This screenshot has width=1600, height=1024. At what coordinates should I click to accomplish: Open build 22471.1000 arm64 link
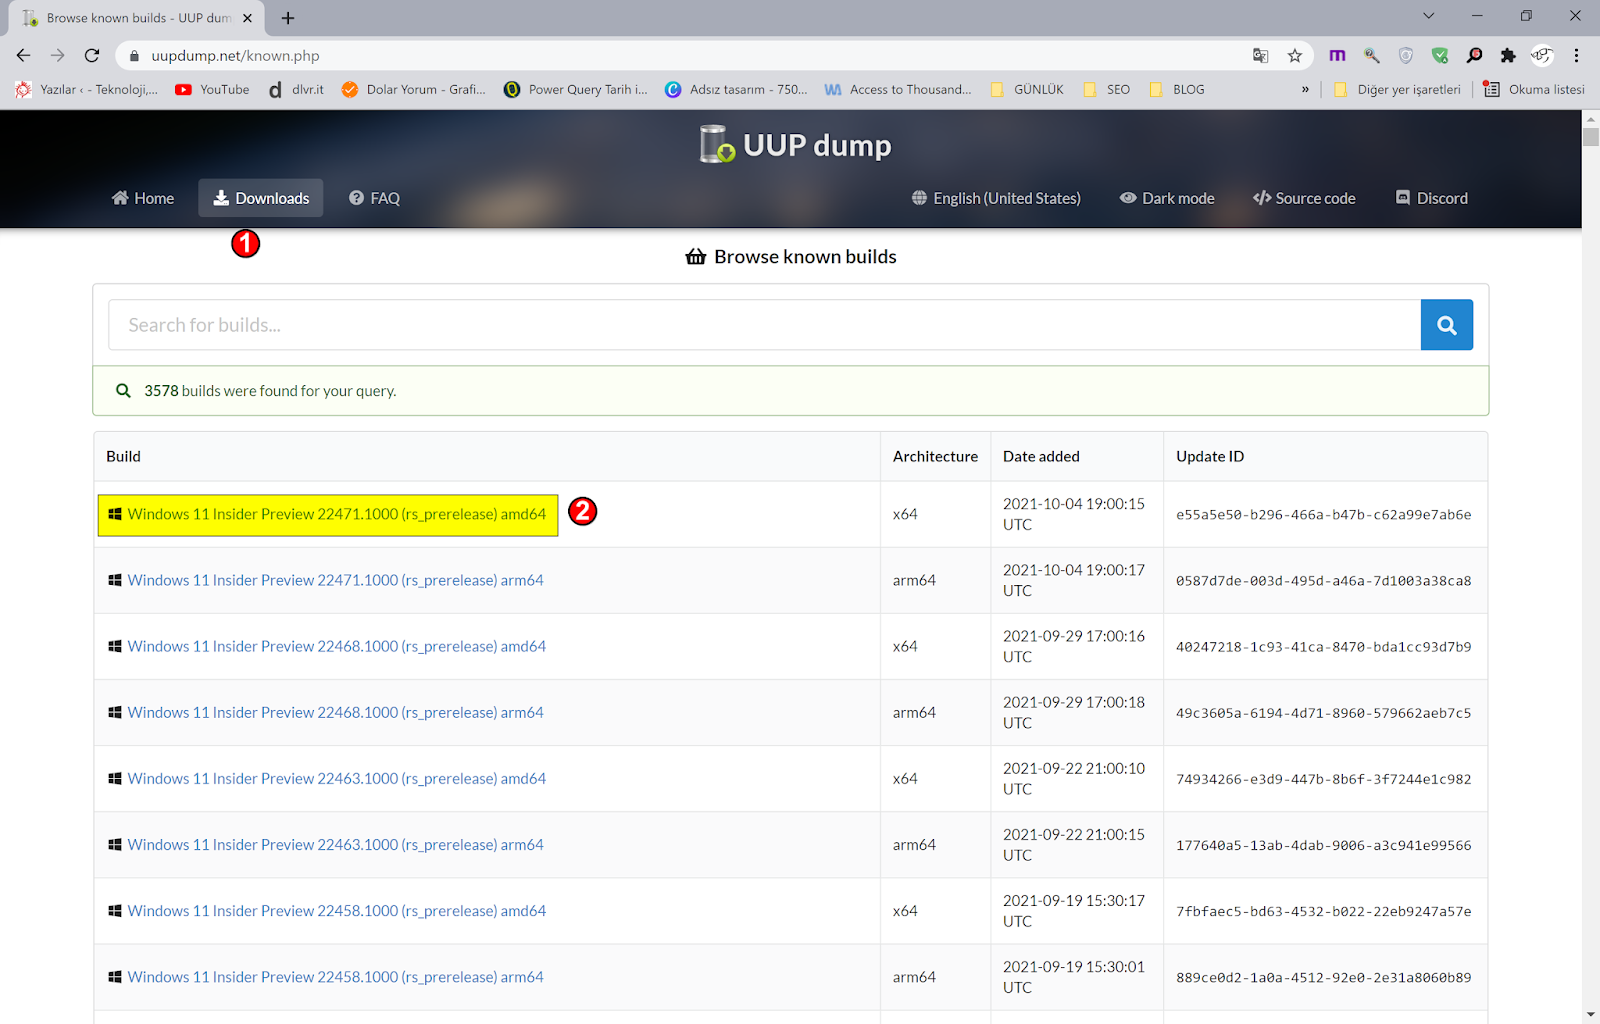(x=335, y=580)
